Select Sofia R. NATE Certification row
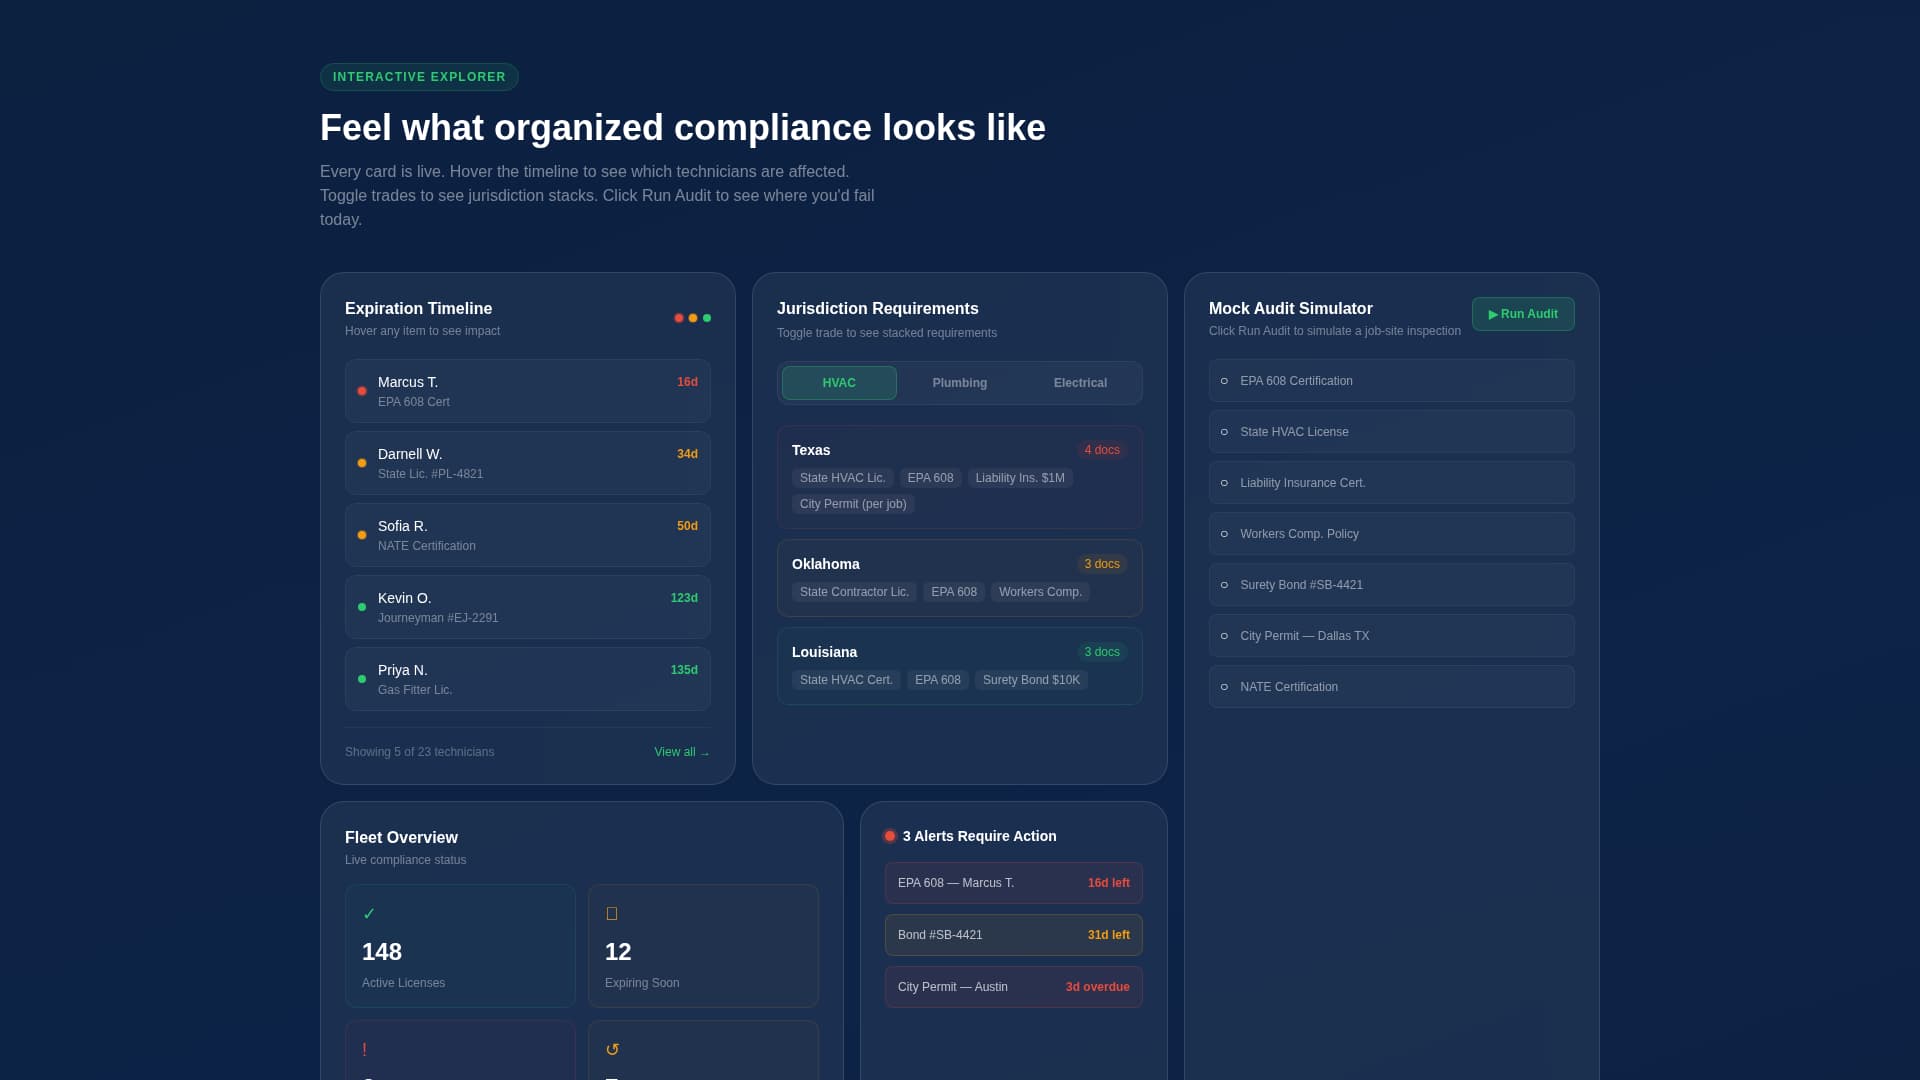1920x1080 pixels. coord(528,535)
